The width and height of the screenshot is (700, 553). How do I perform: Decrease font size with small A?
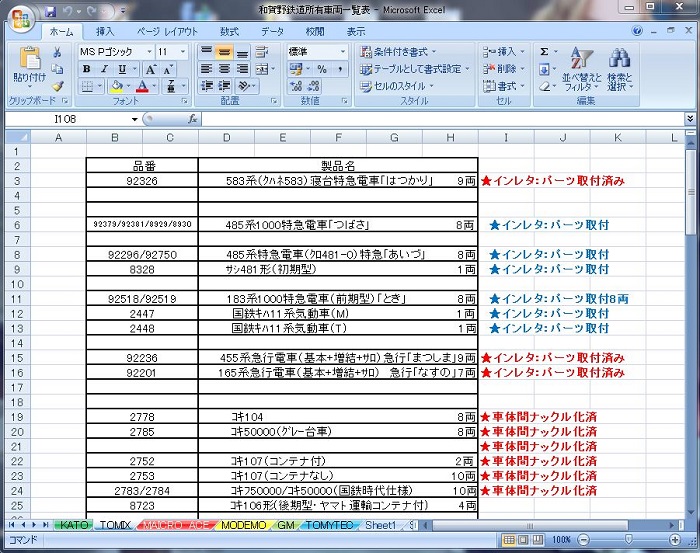(167, 69)
